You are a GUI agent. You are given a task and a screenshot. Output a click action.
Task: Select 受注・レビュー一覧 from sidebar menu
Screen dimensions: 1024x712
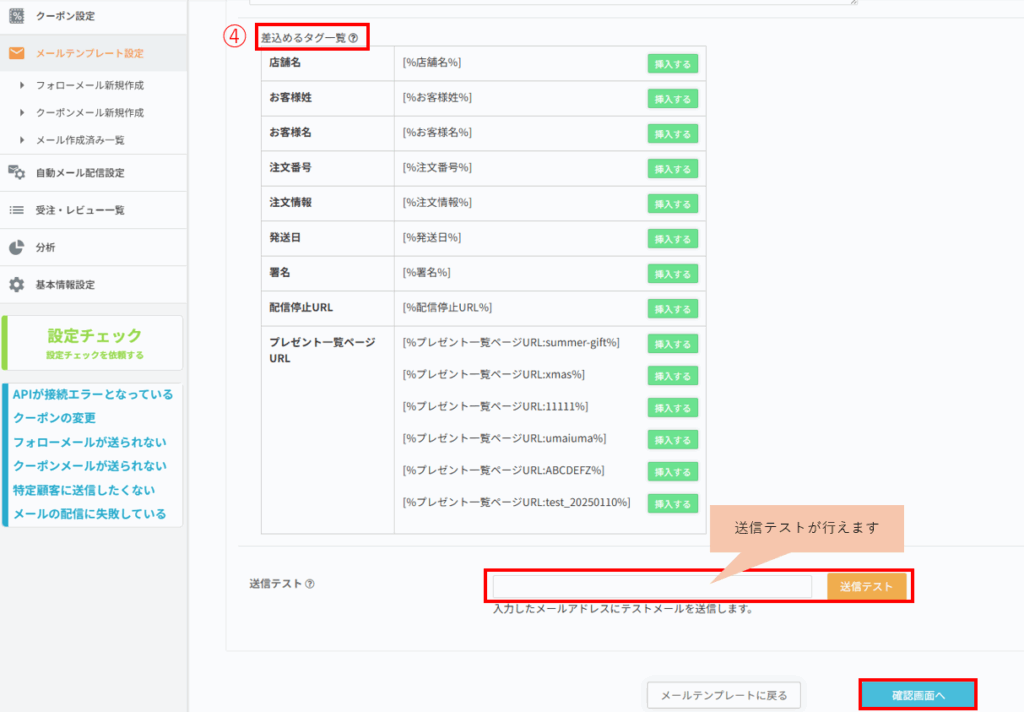(x=80, y=210)
